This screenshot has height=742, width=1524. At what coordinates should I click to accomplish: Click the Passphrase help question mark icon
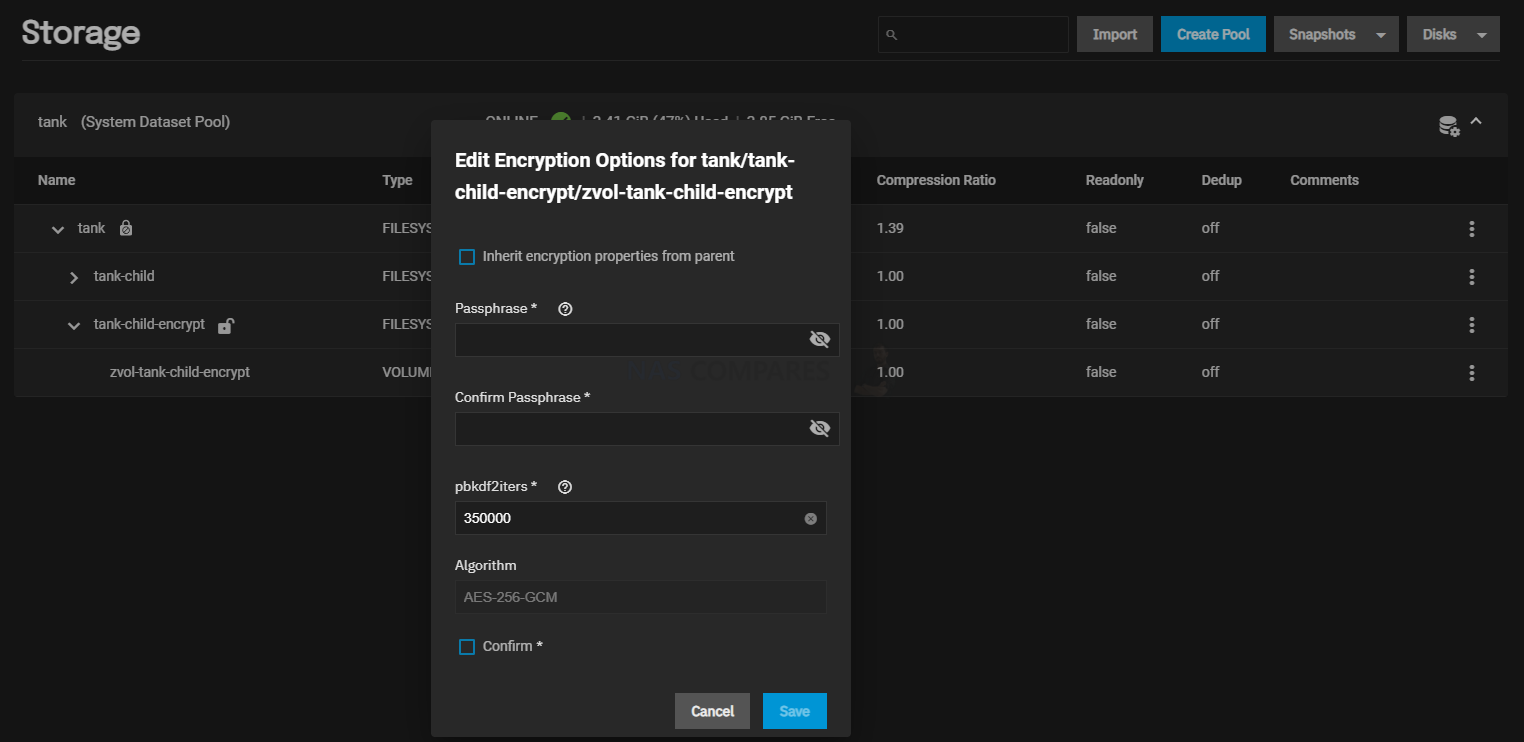tap(565, 309)
